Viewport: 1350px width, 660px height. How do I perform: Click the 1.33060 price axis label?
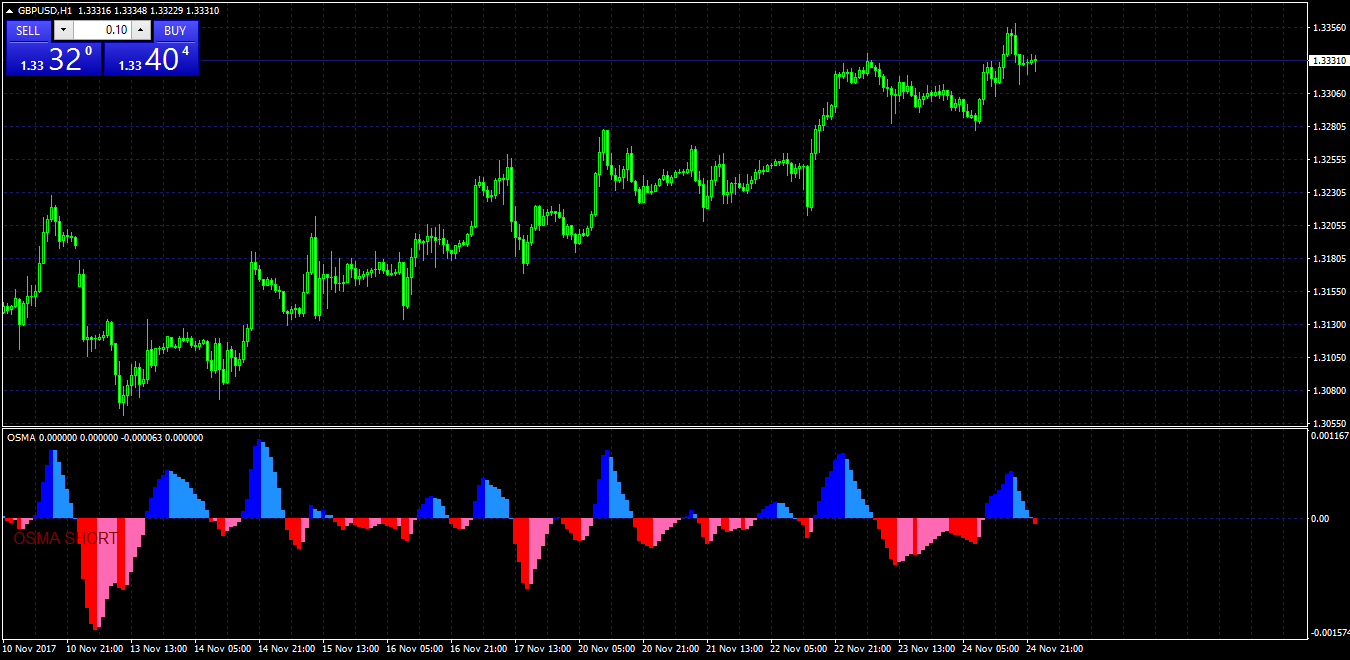click(x=1327, y=94)
